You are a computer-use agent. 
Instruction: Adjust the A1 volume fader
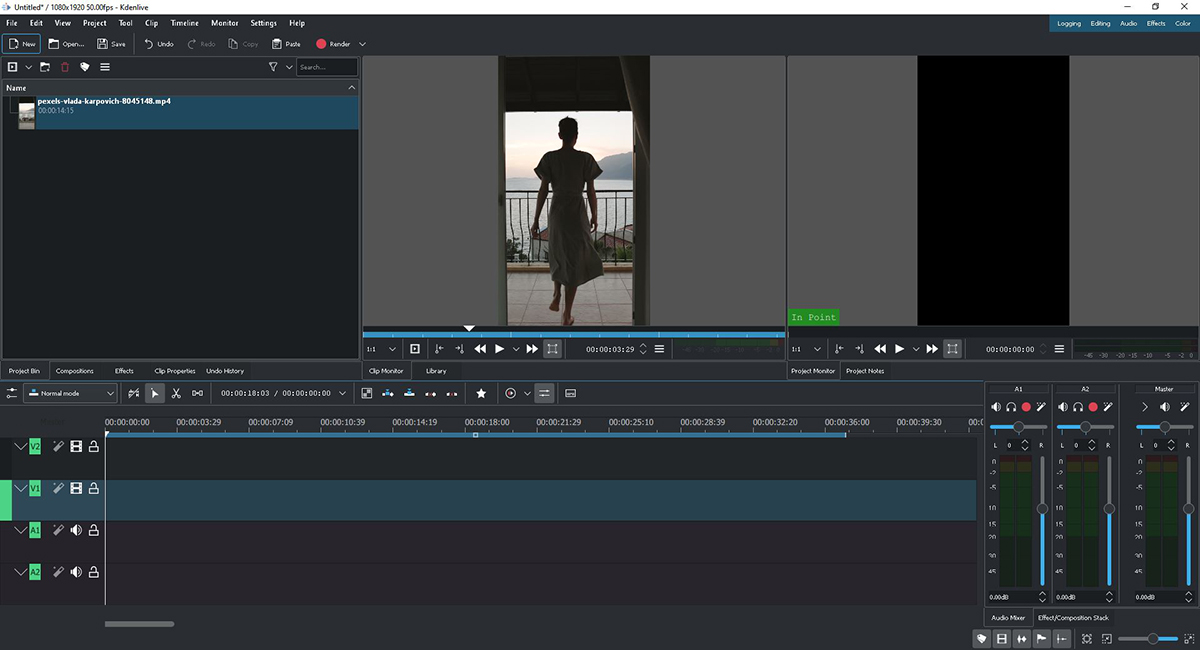coord(1042,509)
